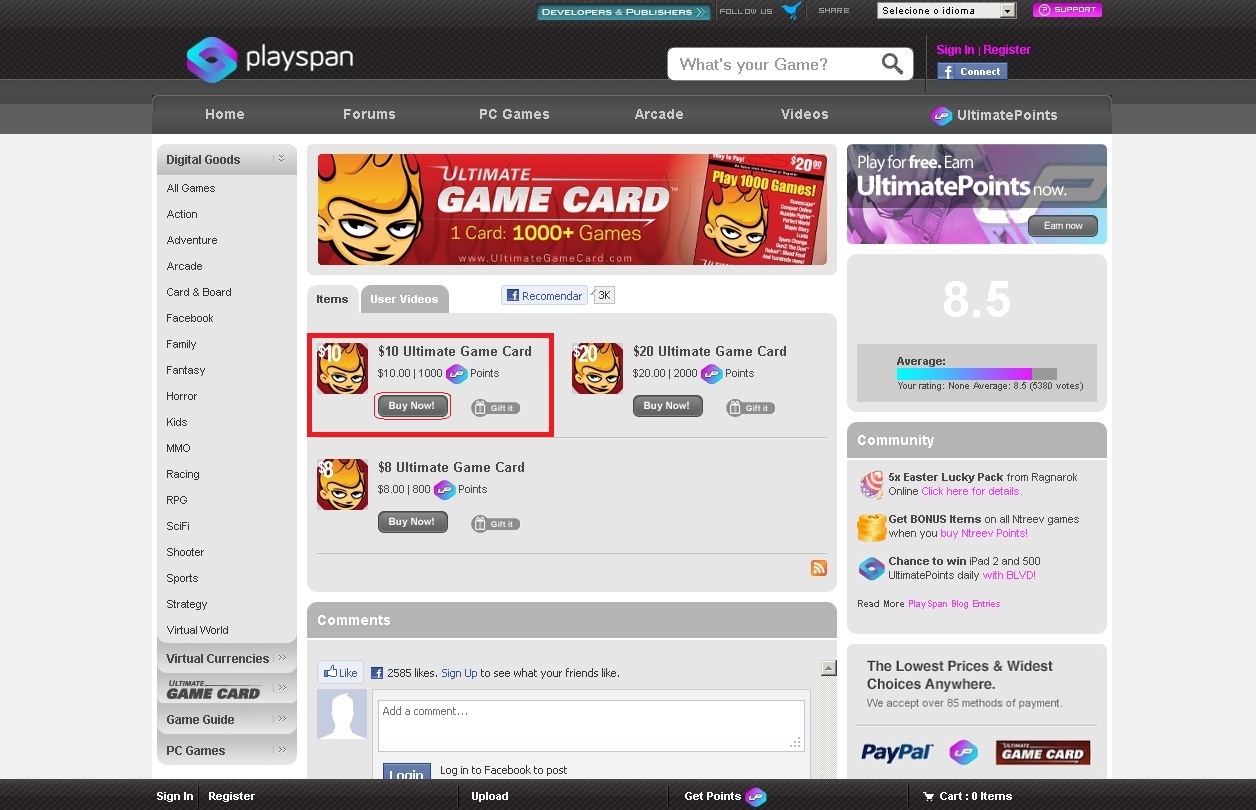
Task: Open the Videos navigation item
Action: click(x=805, y=114)
